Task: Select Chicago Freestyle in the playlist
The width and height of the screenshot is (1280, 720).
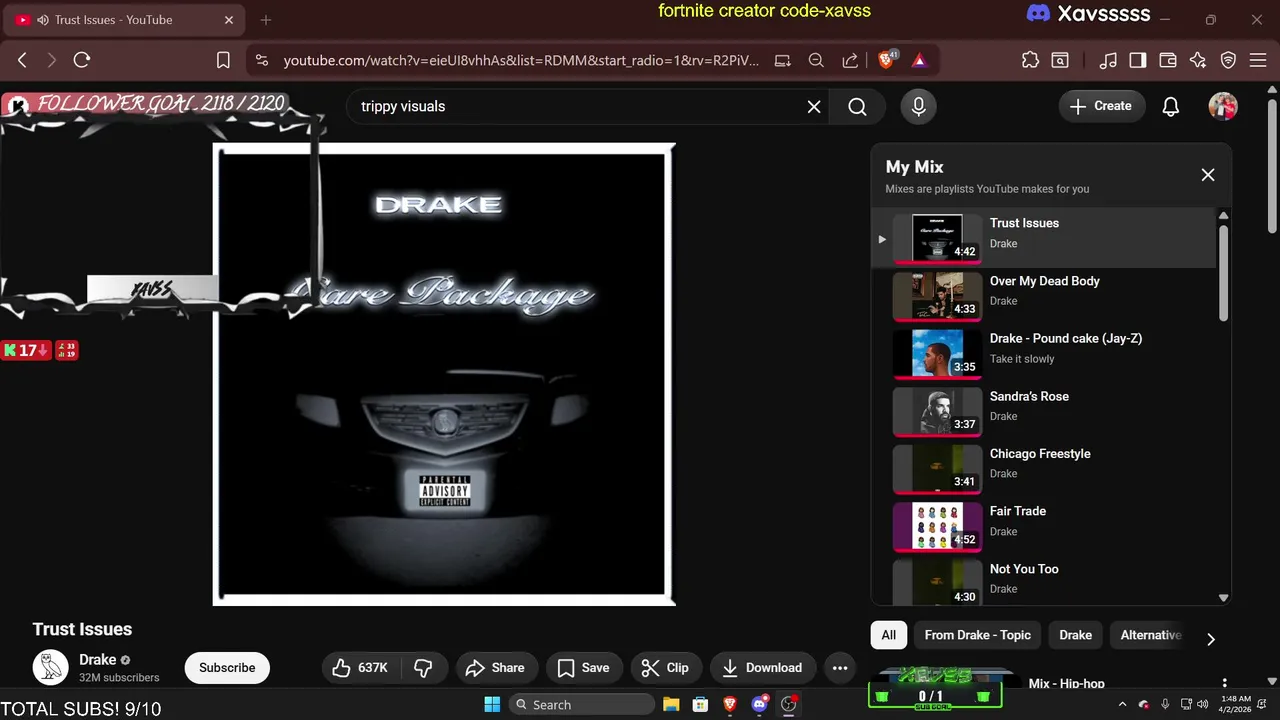Action: (x=1045, y=468)
